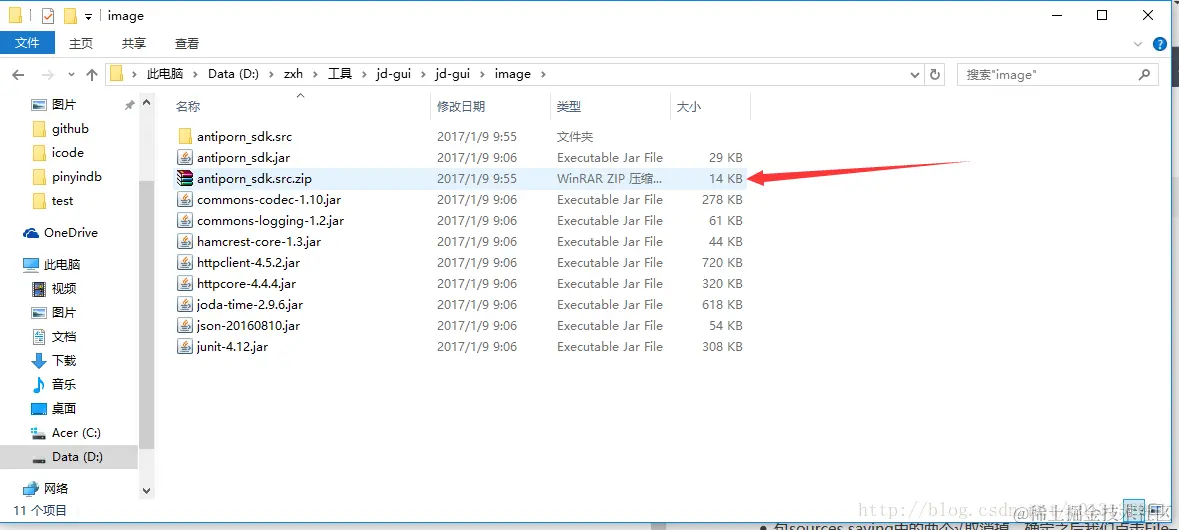Click the quick access new folder icon
Screen dimensions: 1179x530
tap(71, 16)
